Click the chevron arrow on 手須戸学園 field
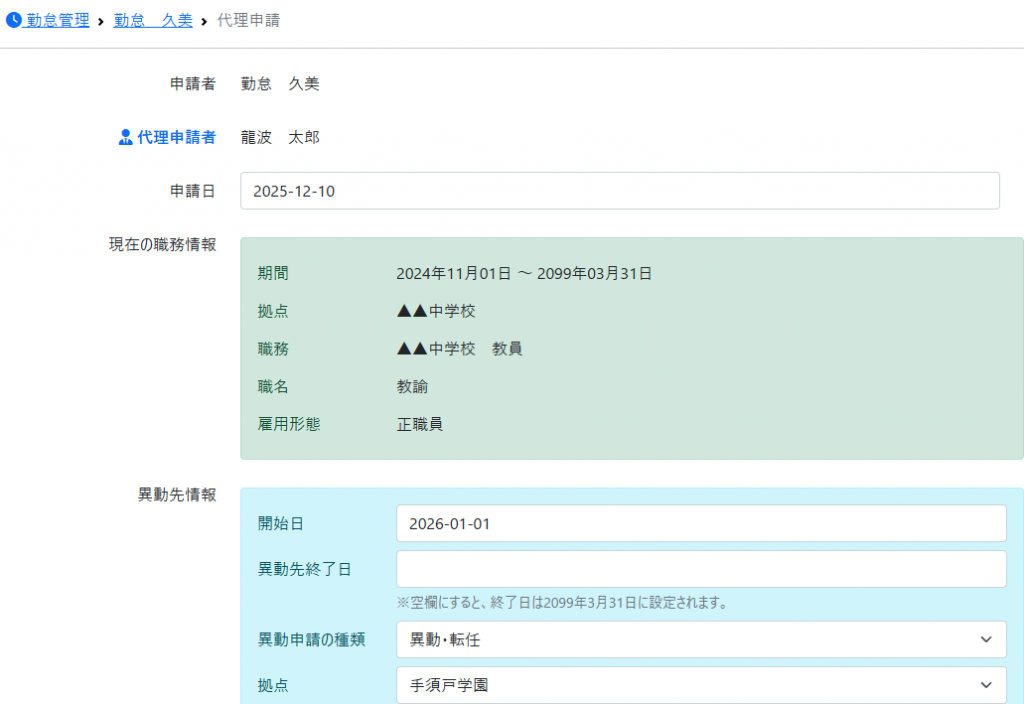Screen dimensions: 1024x704 click(986, 685)
